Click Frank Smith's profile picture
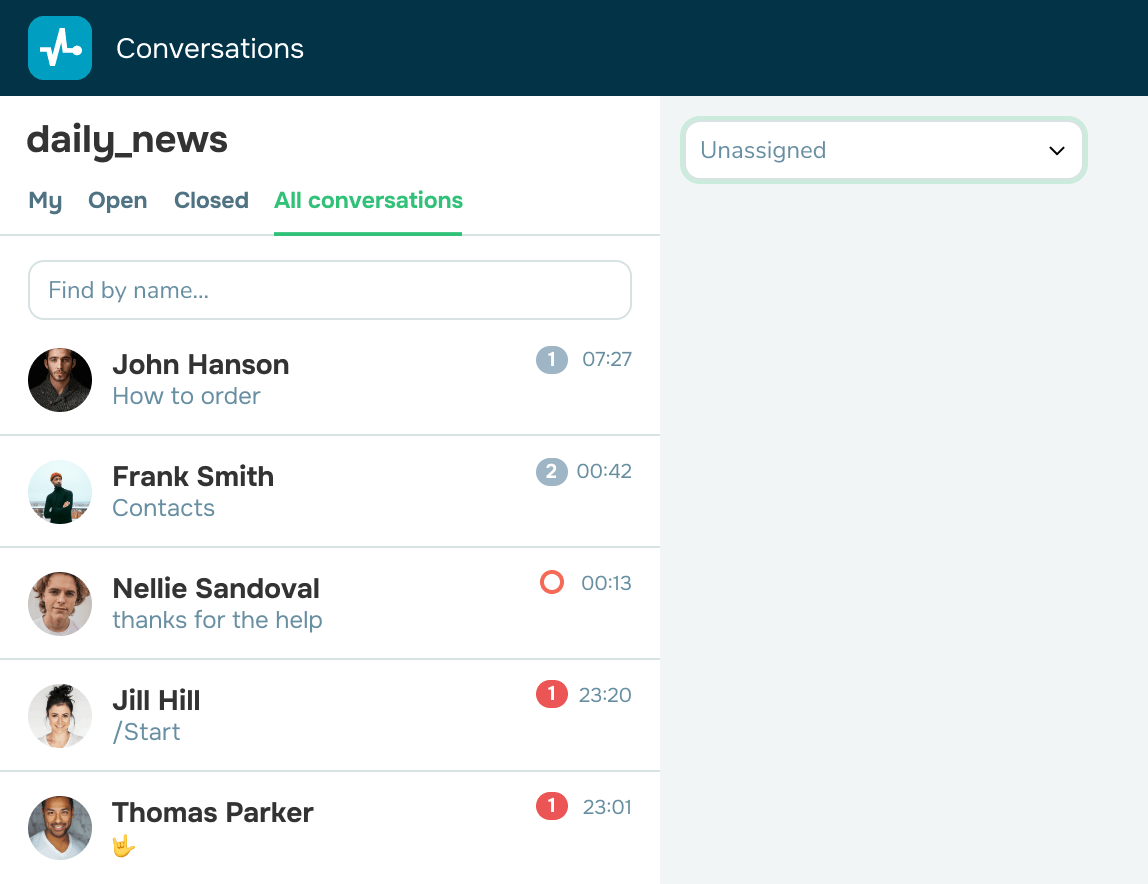Viewport: 1148px width, 884px height. (60, 492)
